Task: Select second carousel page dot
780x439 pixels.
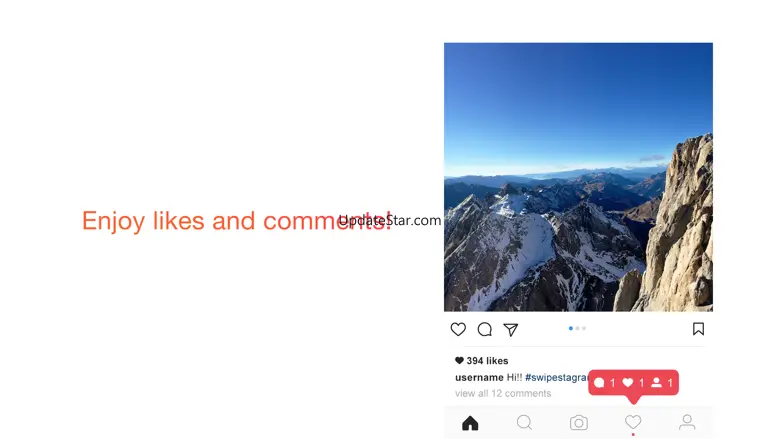Action: click(x=578, y=328)
